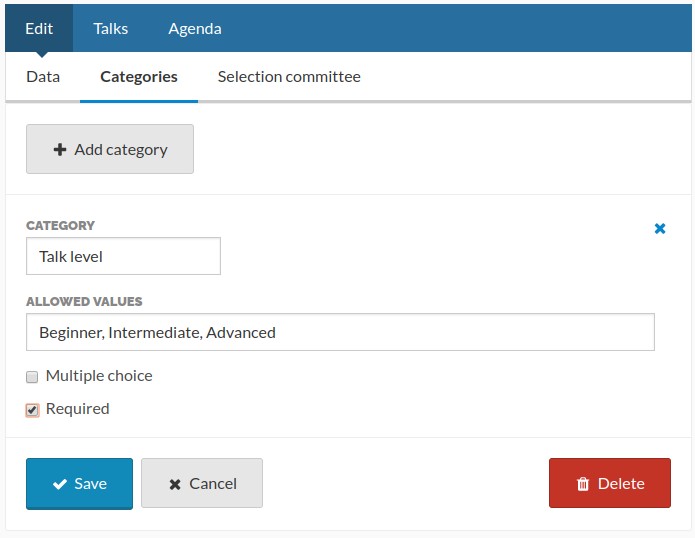Enable the Multiple choice checkbox
Image resolution: width=695 pixels, height=538 pixels.
click(x=32, y=377)
